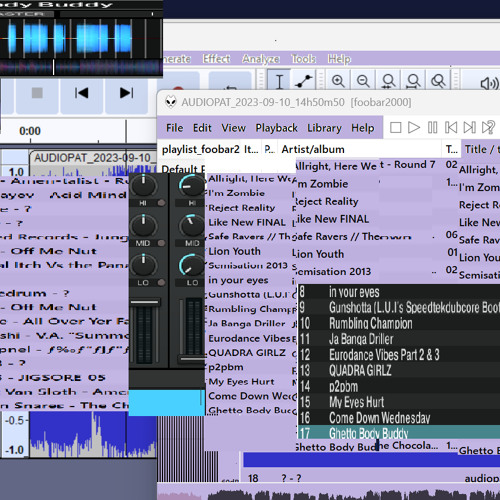This screenshot has height=500, width=500.
Task: Click foobar2000's Play triangle button
Action: click(414, 128)
